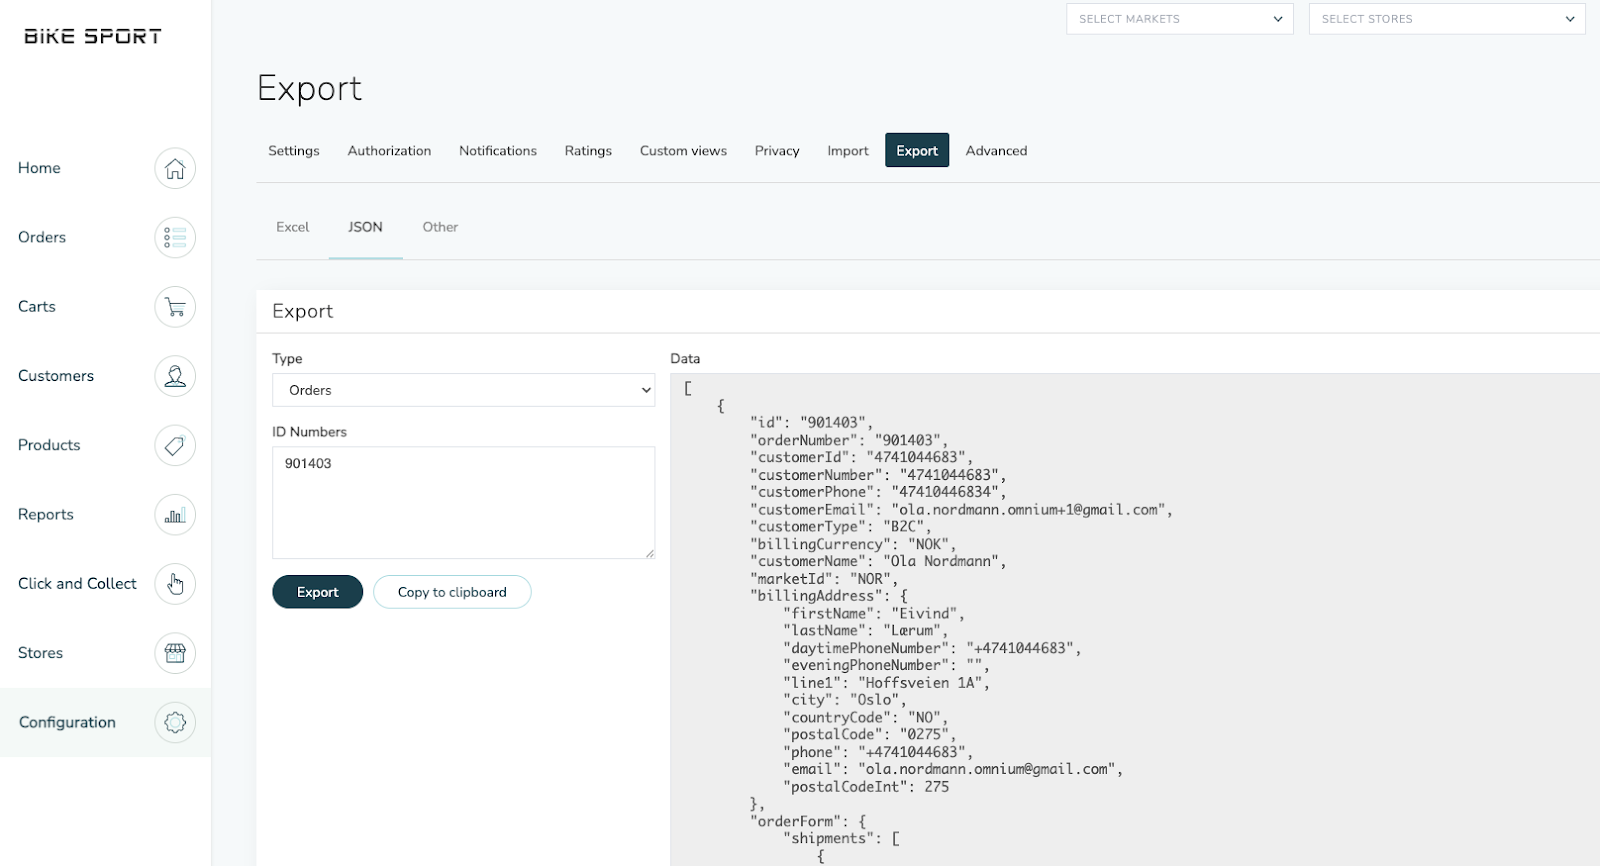The image size is (1600, 866).
Task: Click the Customers person icon
Action: [175, 376]
